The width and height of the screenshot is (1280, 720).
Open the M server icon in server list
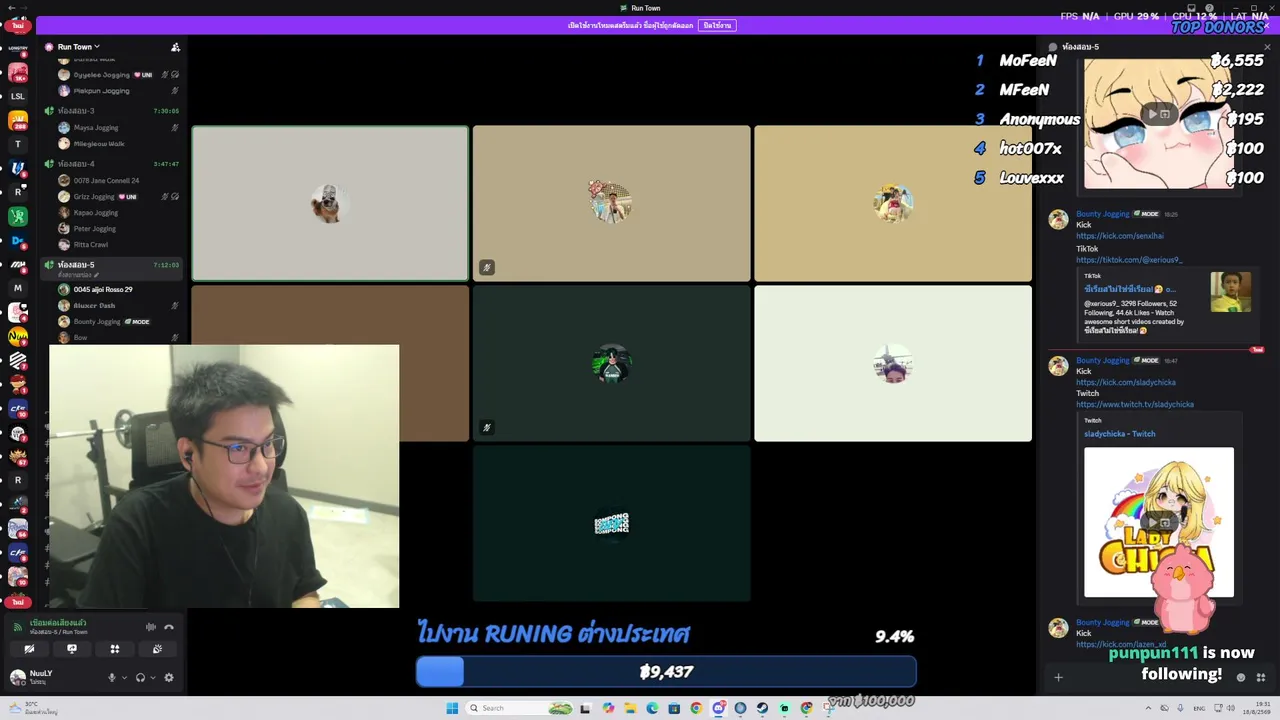pos(17,288)
